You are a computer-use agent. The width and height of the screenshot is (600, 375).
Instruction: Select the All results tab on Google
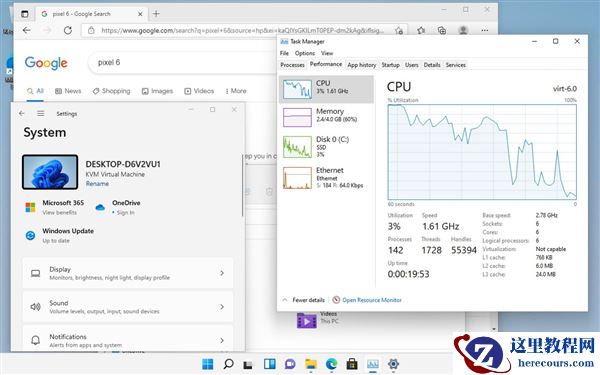[35, 91]
